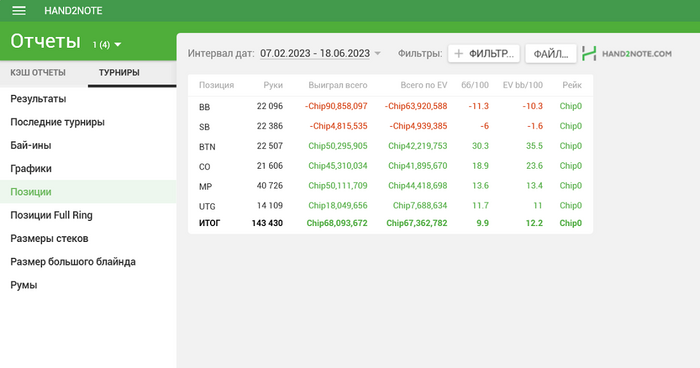Sort by the Выиграл всего column header

click(x=338, y=85)
